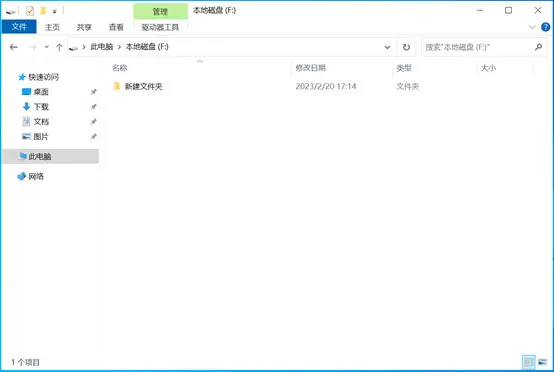Open the 驱动器工具 tab
The width and height of the screenshot is (554, 372).
[160, 27]
